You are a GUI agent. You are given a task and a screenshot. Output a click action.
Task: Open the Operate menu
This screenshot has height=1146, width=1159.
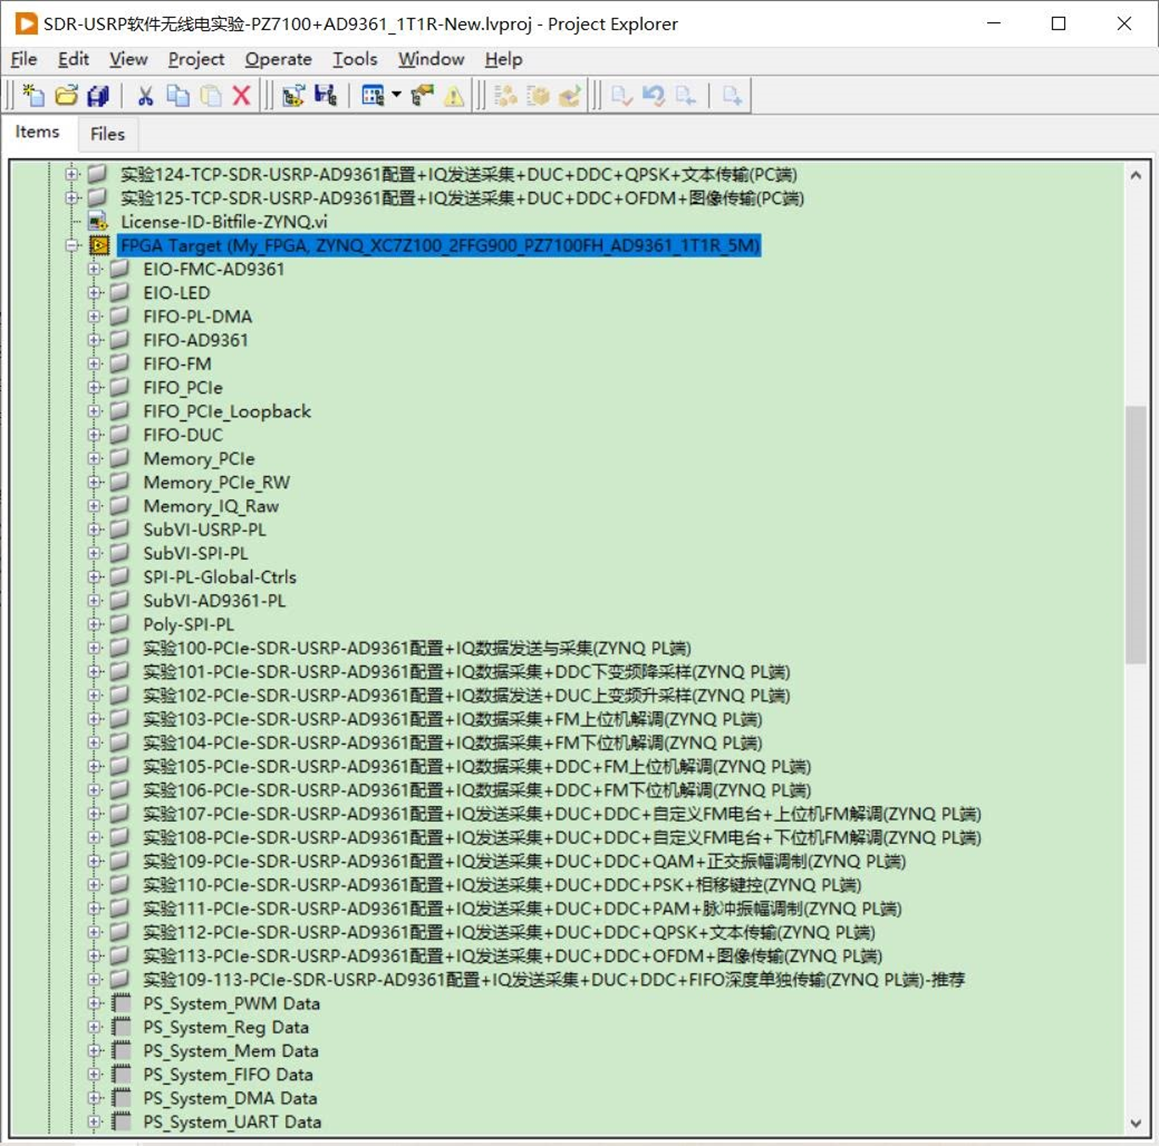278,59
